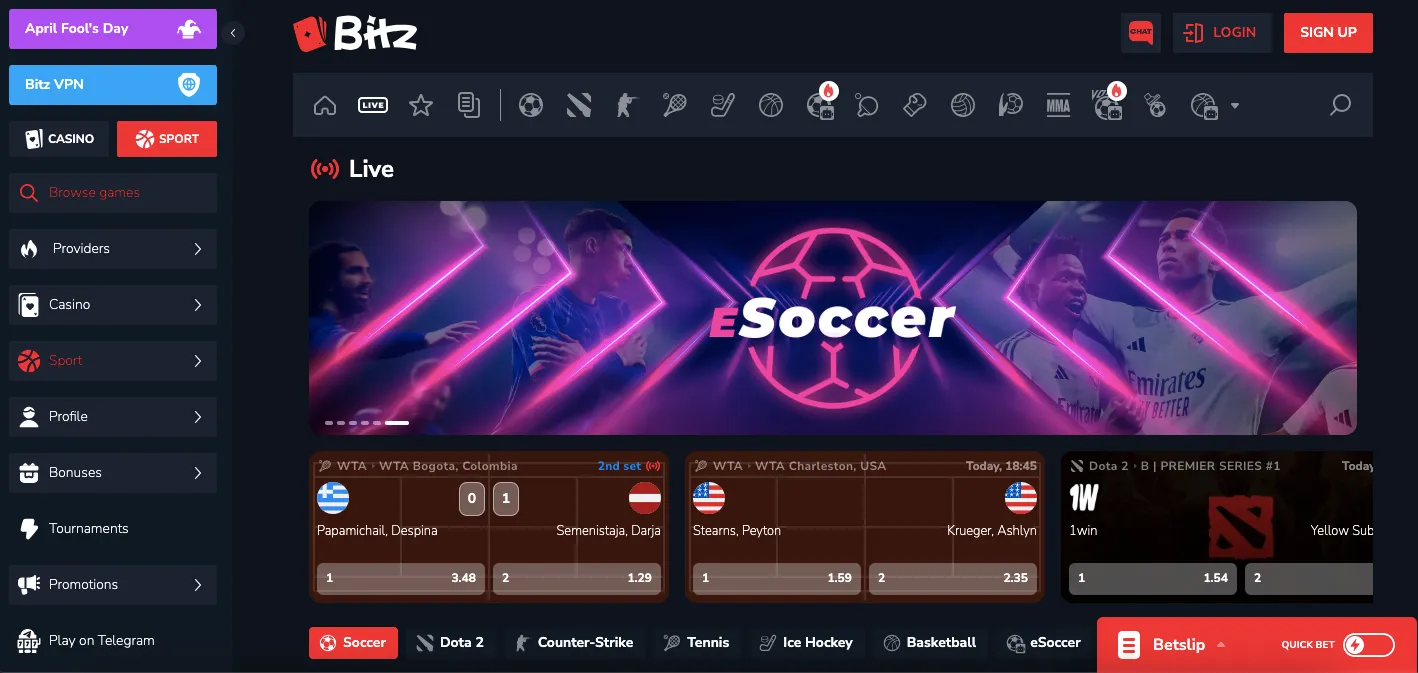Select the active last banner slide indicator
The image size is (1418, 673).
click(397, 423)
